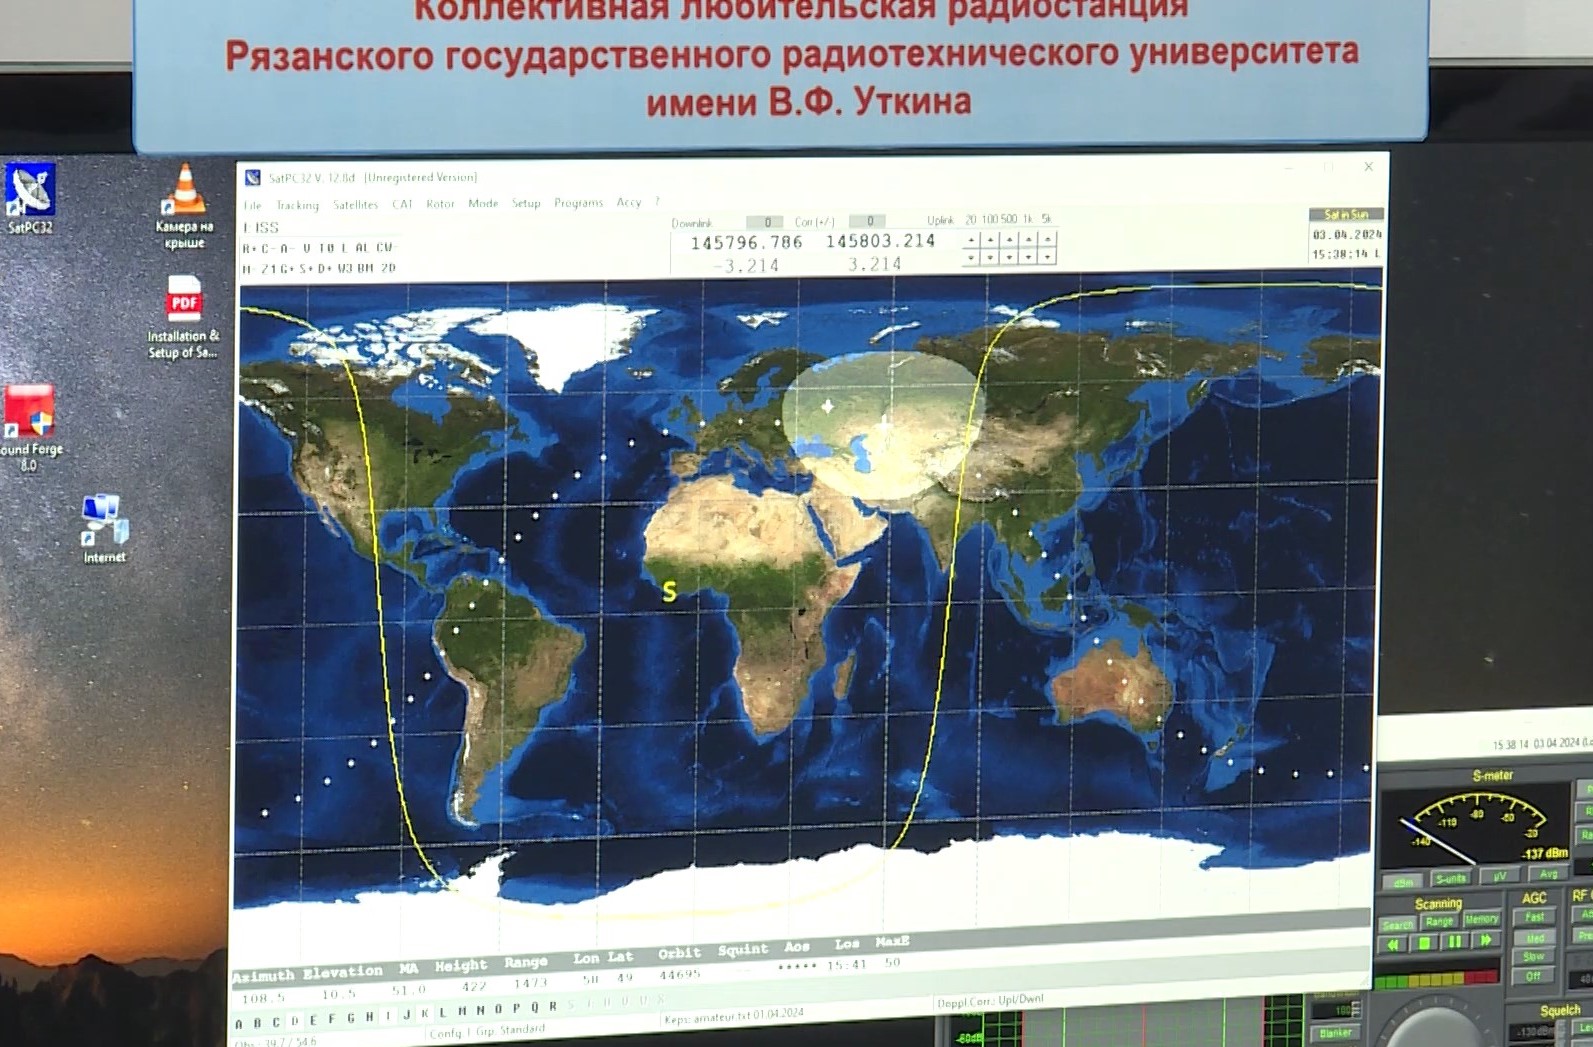Image resolution: width=1593 pixels, height=1047 pixels.
Task: Toggle the R+ rotor control setting
Action: click(250, 248)
